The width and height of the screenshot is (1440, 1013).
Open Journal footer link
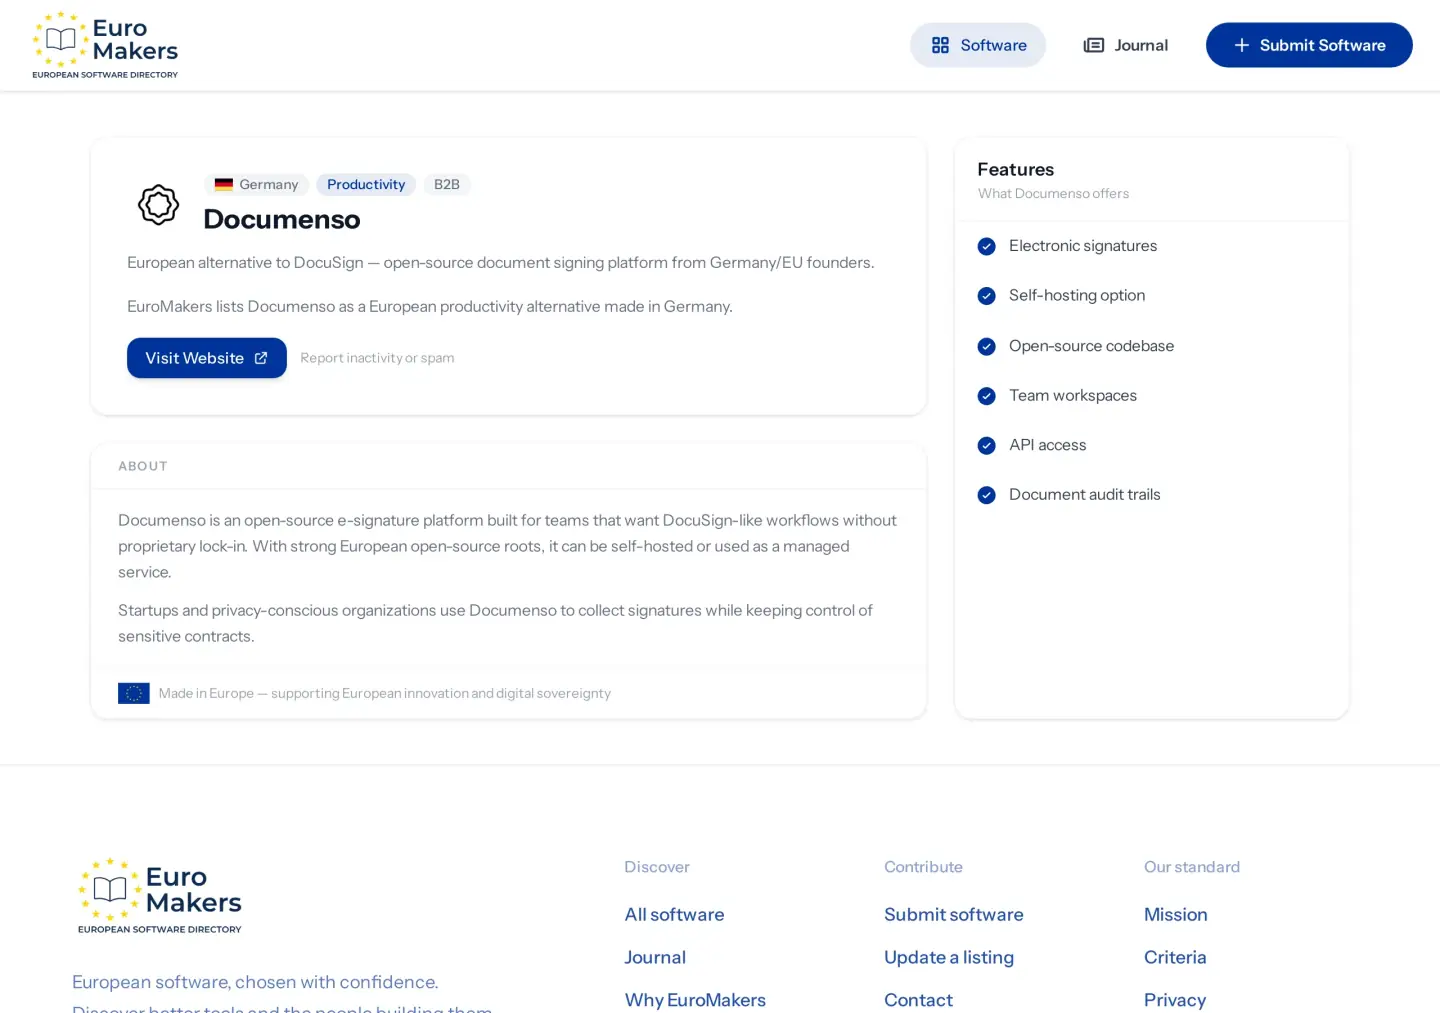coord(655,957)
